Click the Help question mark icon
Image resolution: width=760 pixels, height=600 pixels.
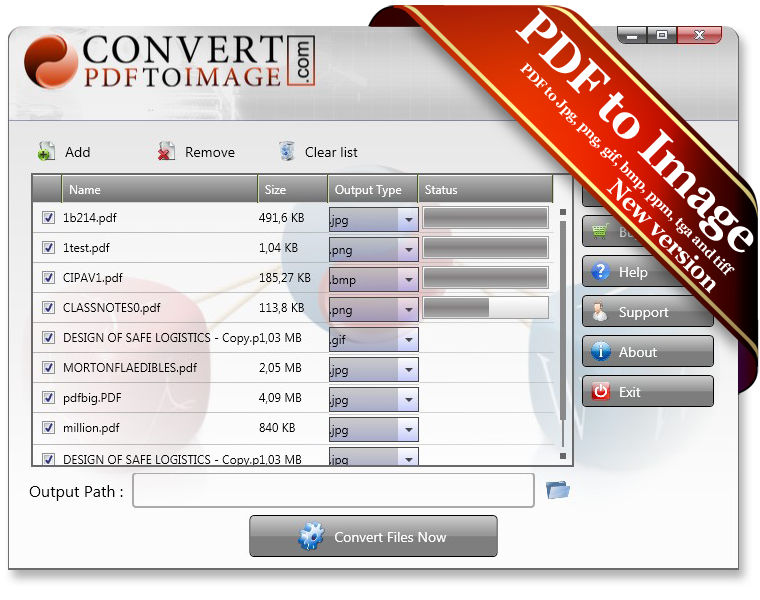pyautogui.click(x=601, y=271)
